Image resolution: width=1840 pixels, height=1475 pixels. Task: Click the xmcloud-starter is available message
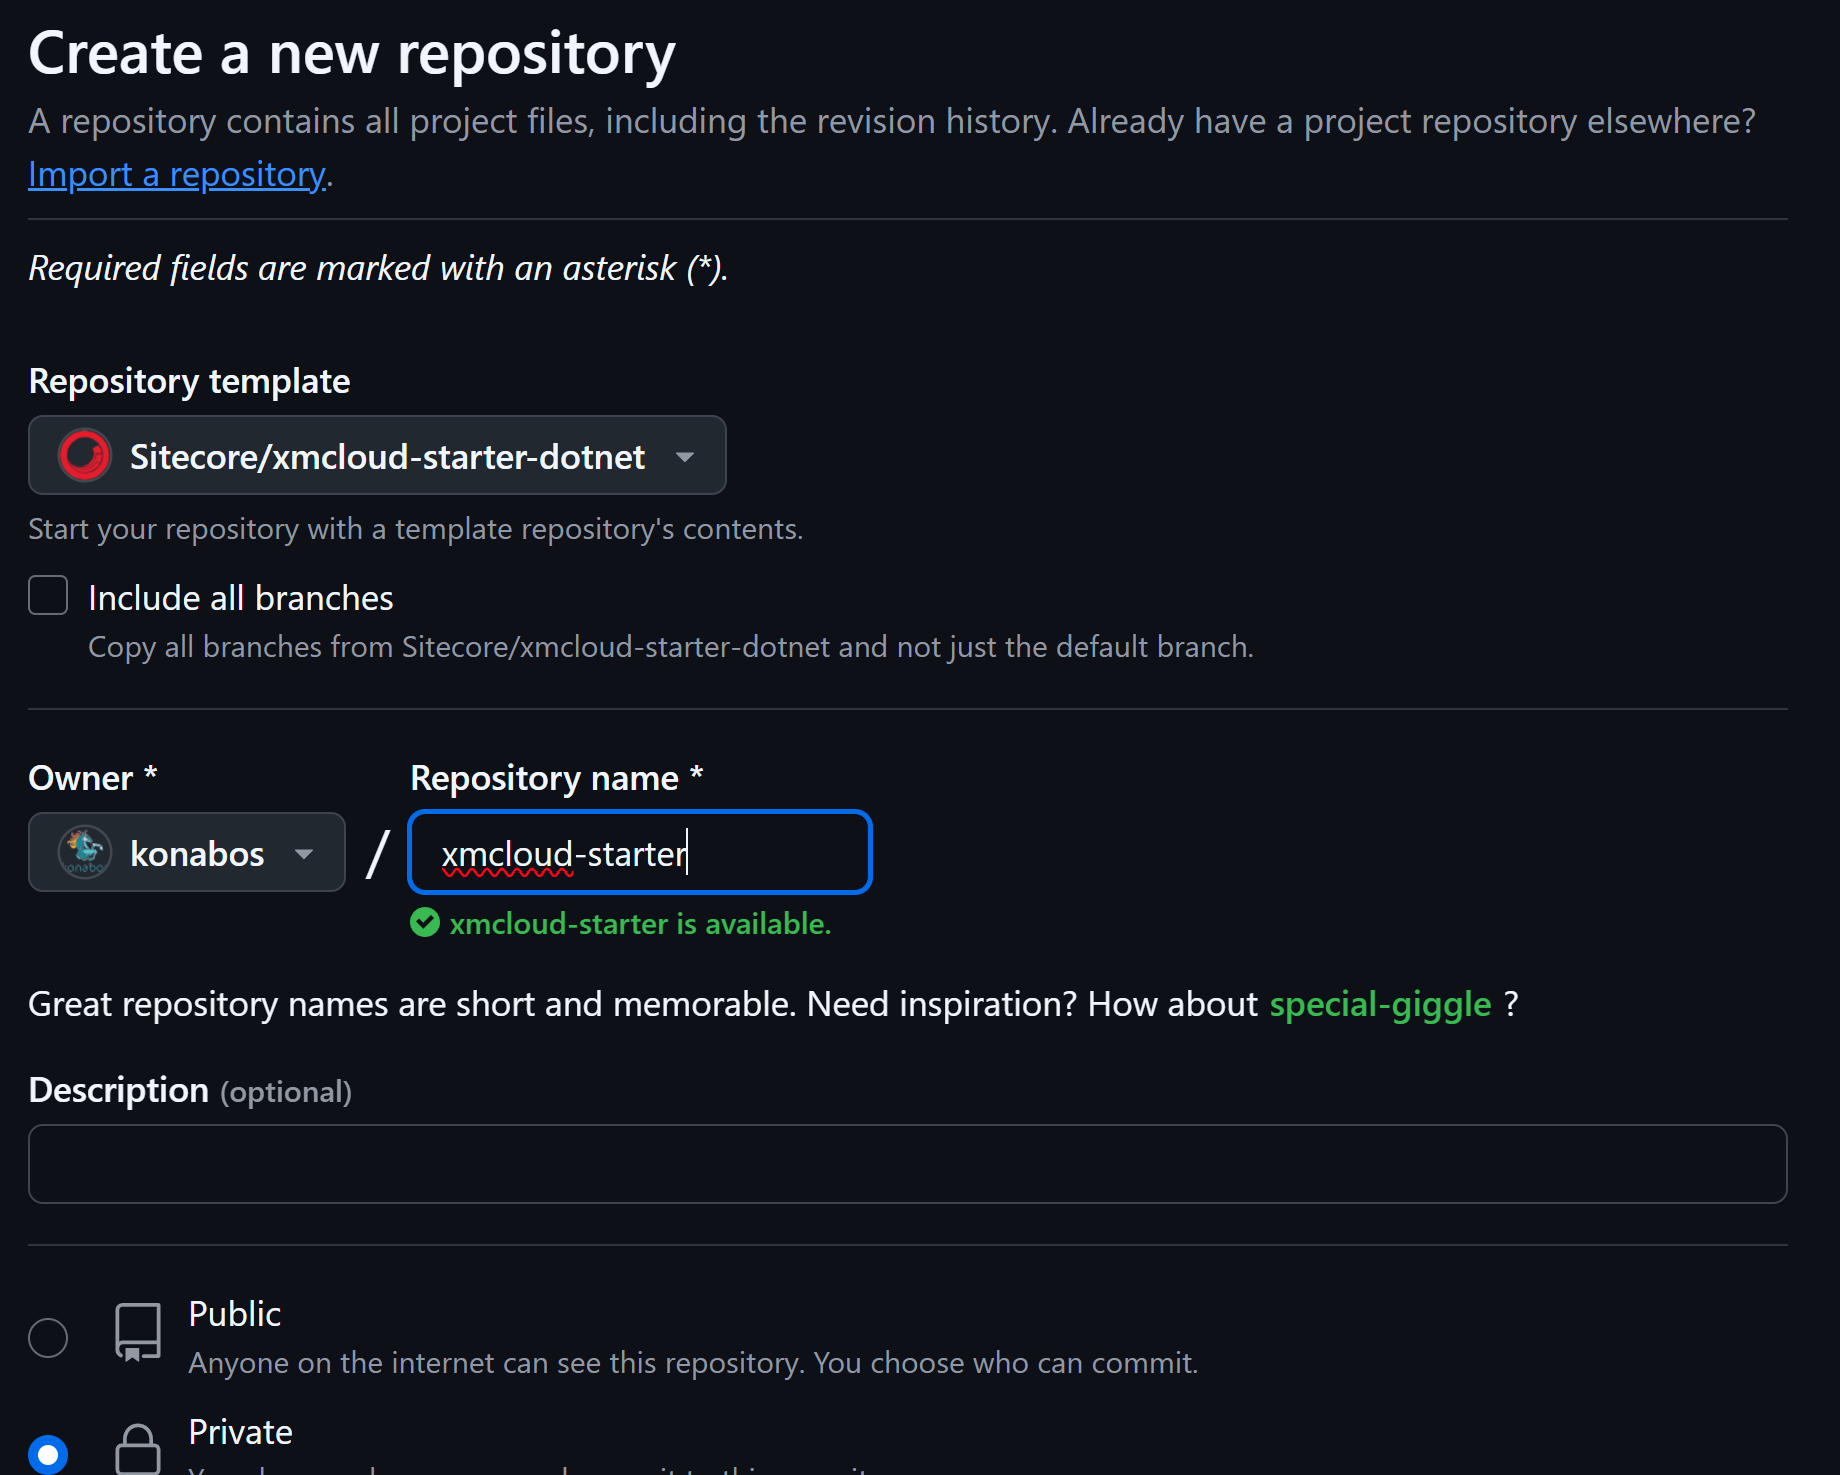click(640, 924)
